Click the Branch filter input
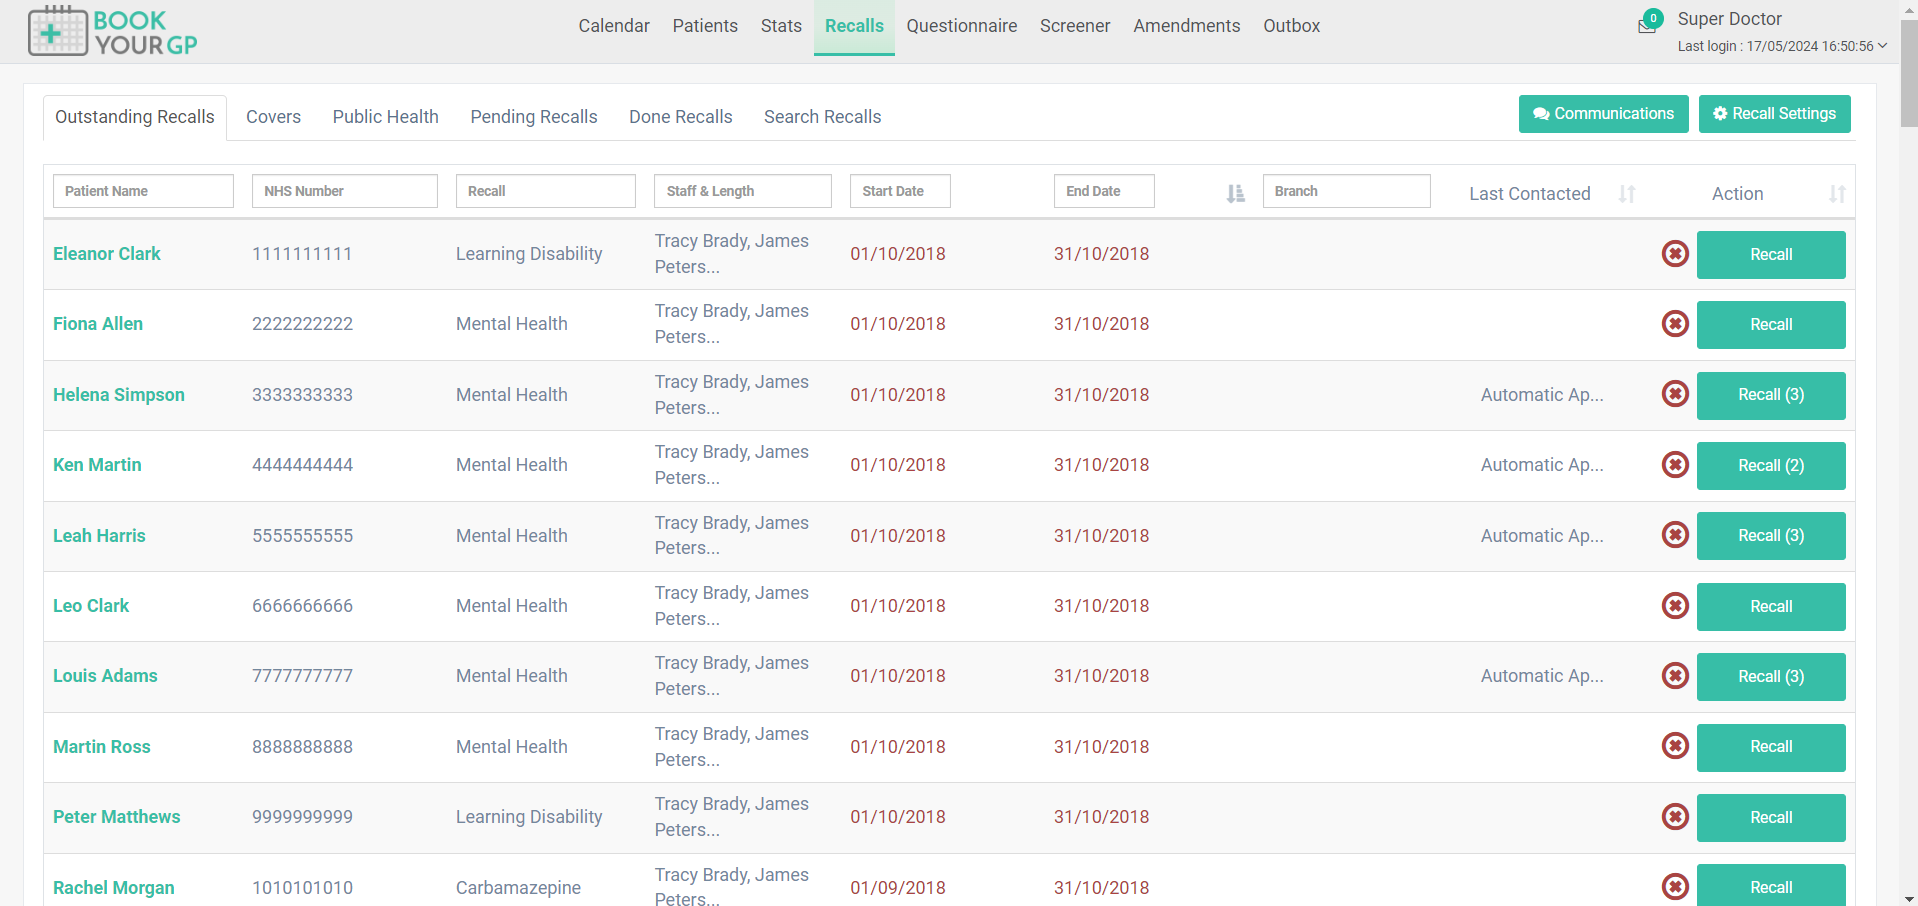The image size is (1918, 906). point(1346,191)
